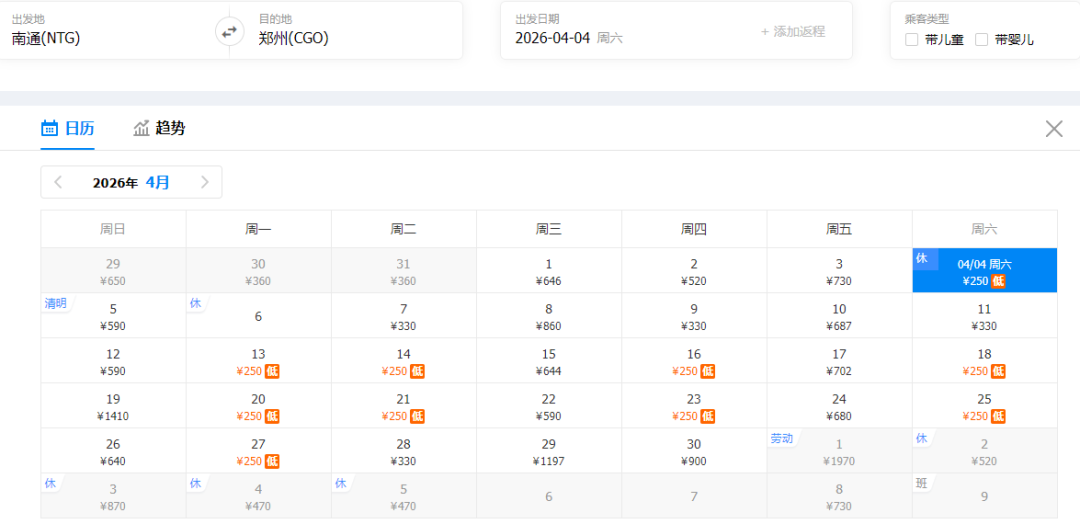1080x524 pixels.
Task: Pick April 29 with ¥1197 fare
Action: coord(548,452)
